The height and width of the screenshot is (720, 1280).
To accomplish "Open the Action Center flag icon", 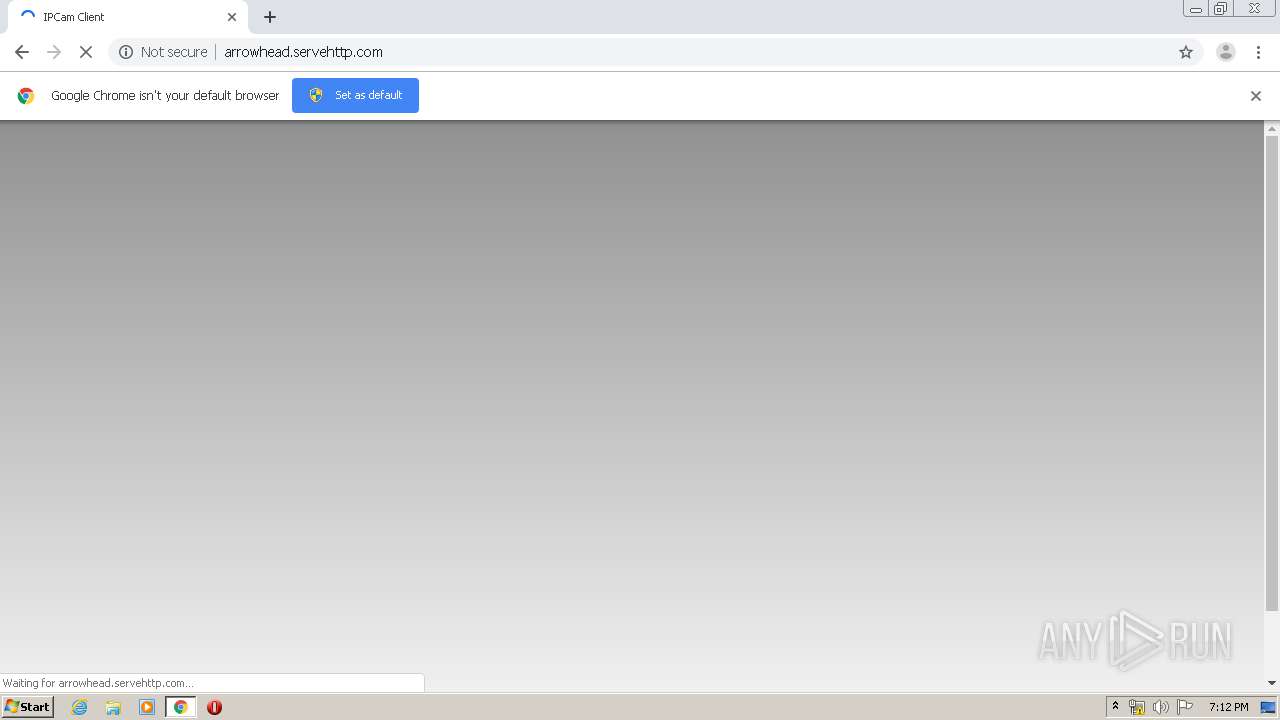I will [1185, 707].
